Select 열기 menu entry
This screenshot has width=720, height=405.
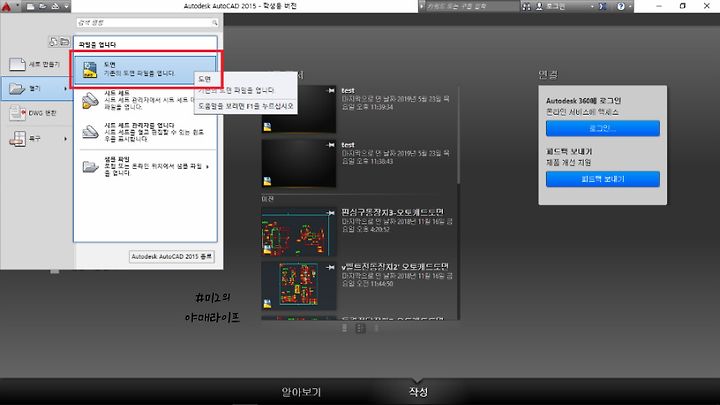[36, 88]
